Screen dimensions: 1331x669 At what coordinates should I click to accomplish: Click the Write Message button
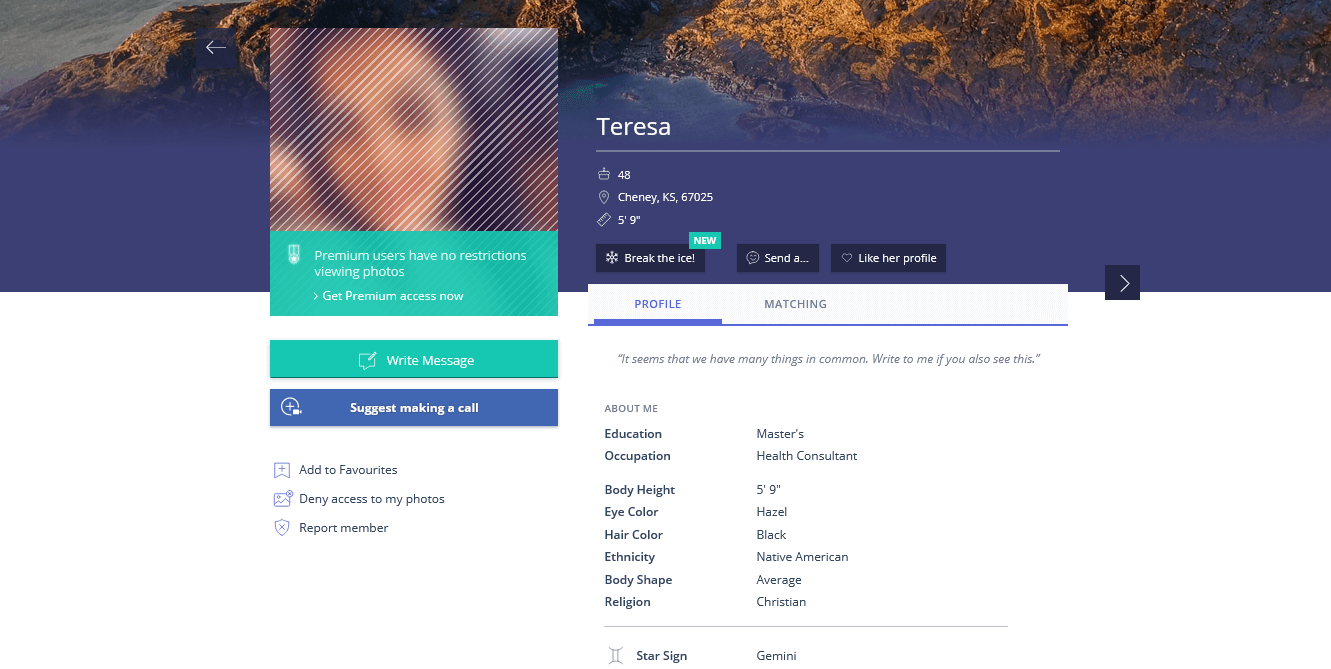pos(414,360)
